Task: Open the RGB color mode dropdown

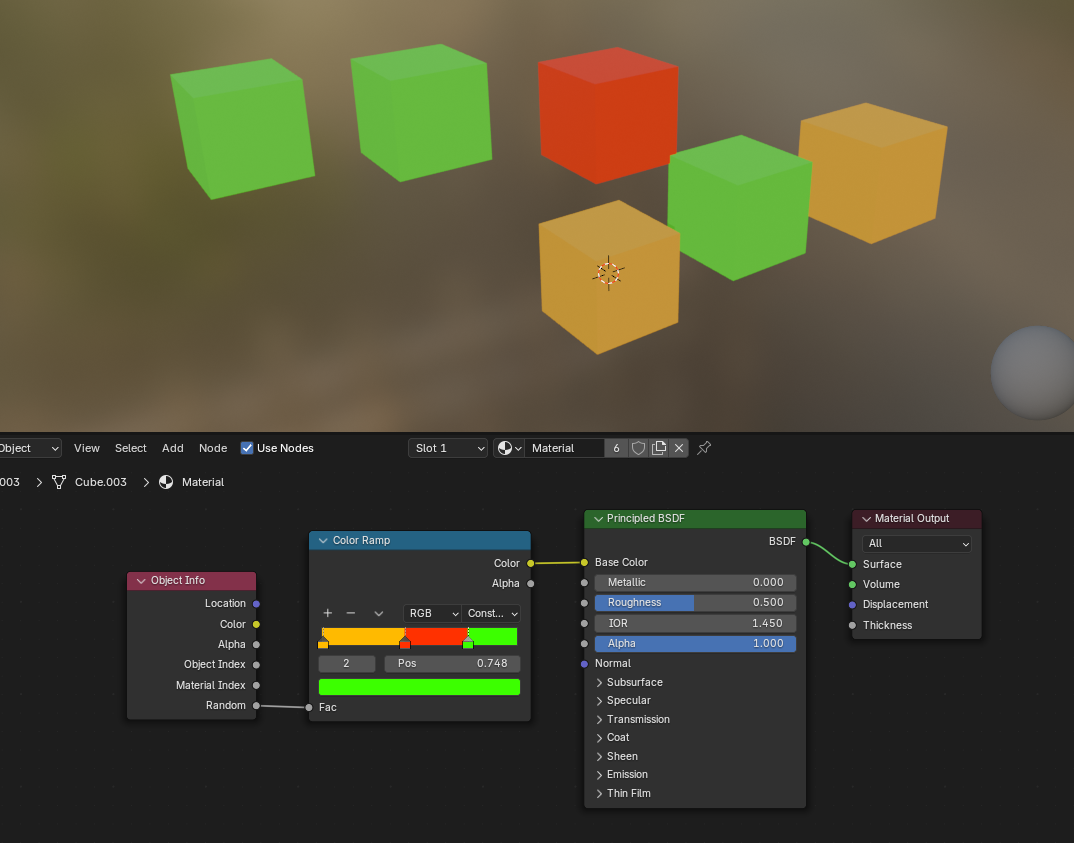Action: (x=432, y=613)
